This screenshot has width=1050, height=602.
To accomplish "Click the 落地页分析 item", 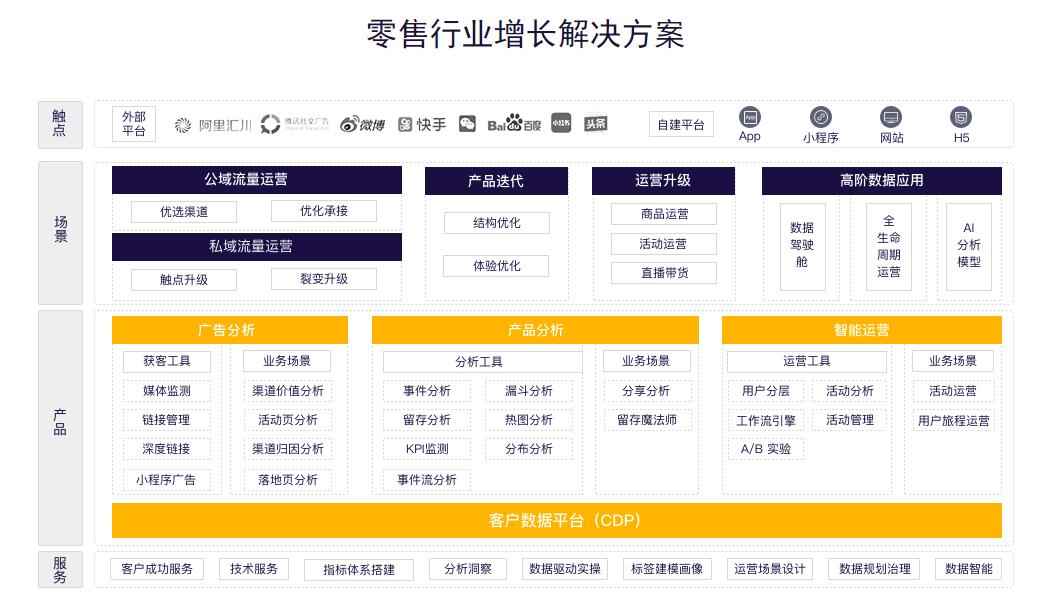I will coord(287,480).
